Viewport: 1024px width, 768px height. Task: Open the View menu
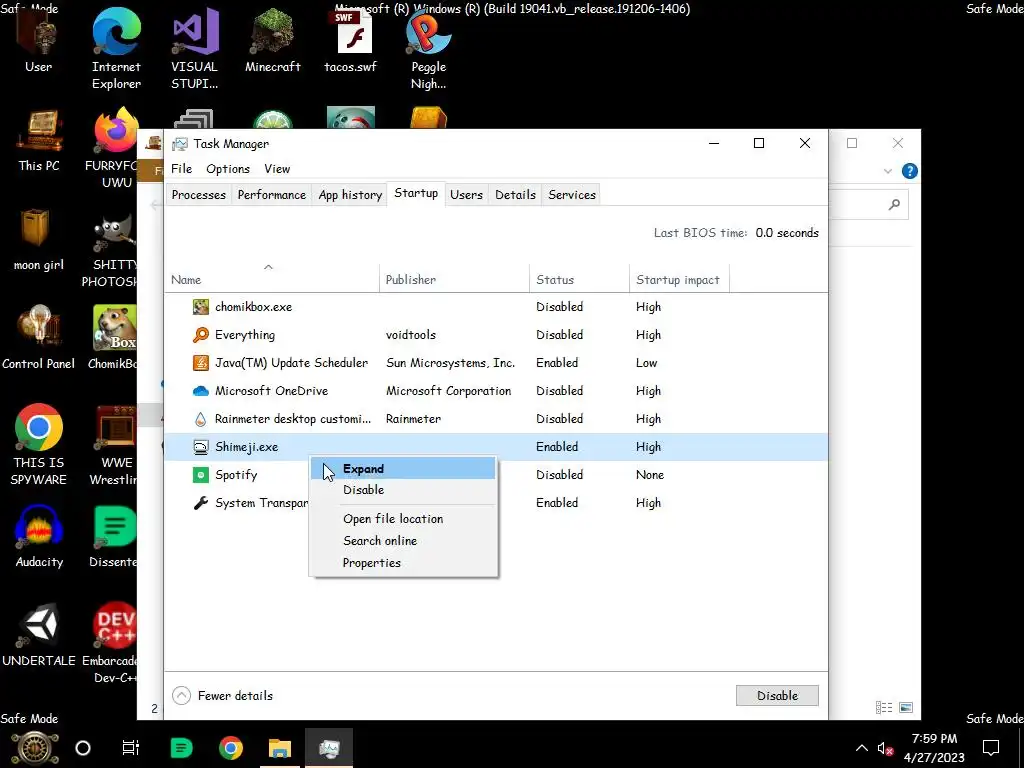pos(277,168)
